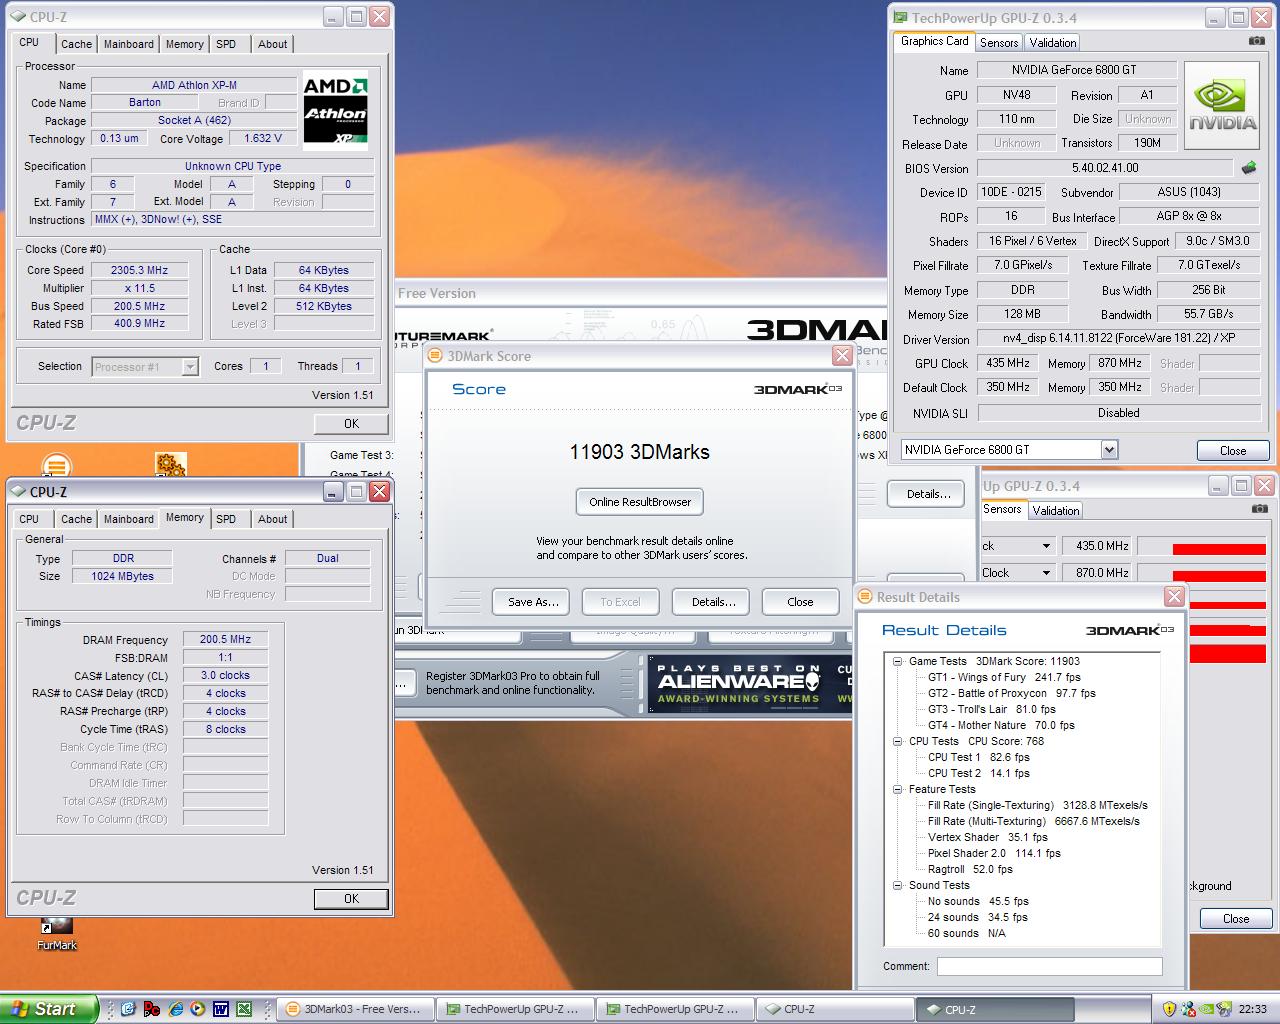Click OK in the top CPU-Z window
1280x1024 pixels.
click(x=351, y=424)
